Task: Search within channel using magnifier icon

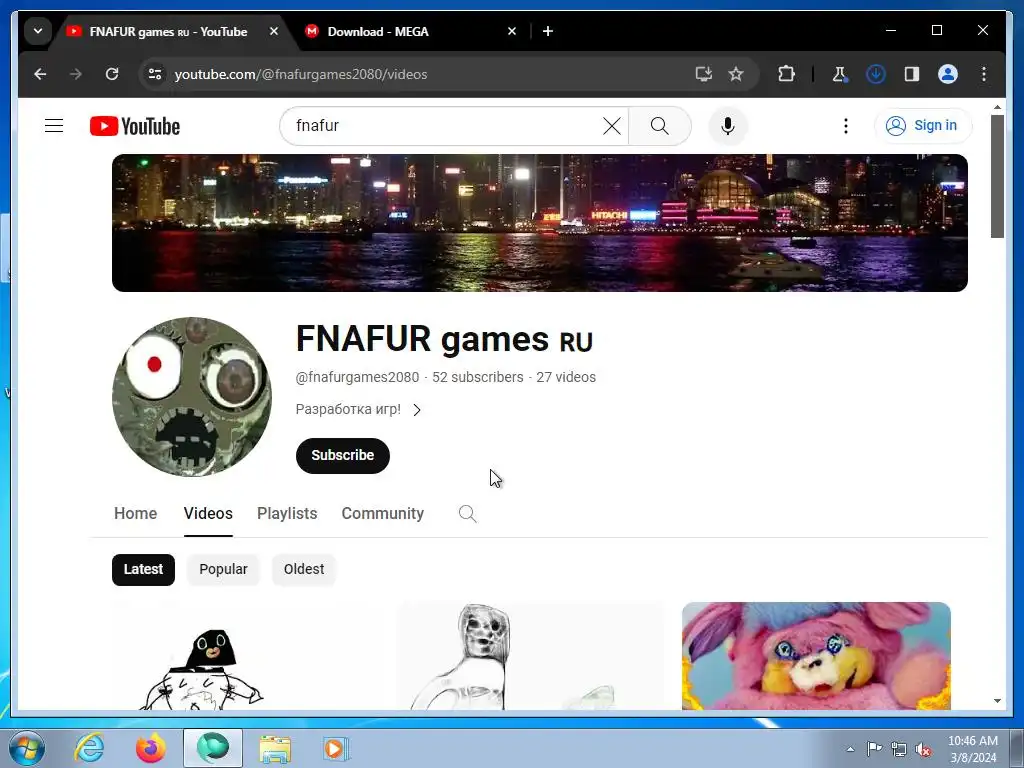Action: (x=467, y=514)
